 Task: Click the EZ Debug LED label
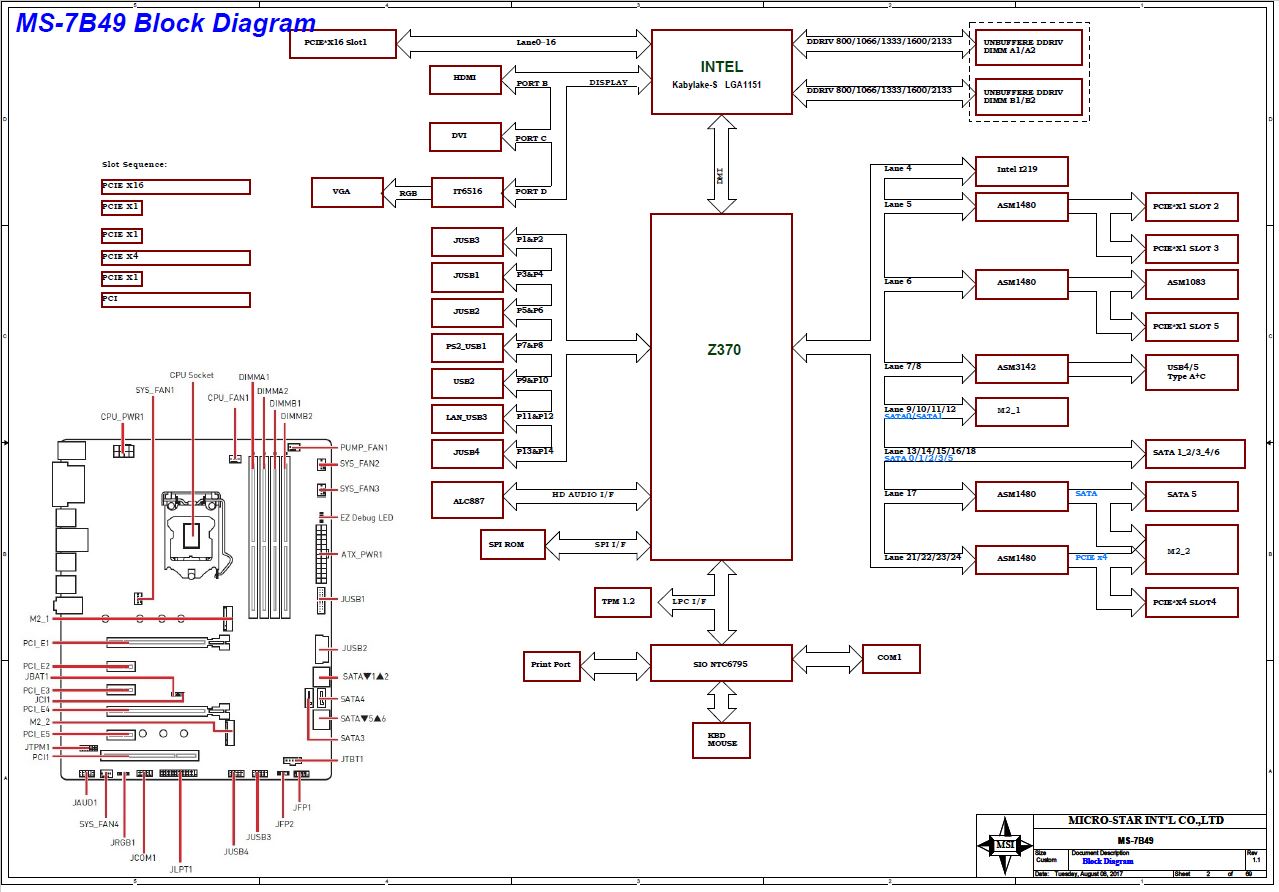tap(367, 518)
